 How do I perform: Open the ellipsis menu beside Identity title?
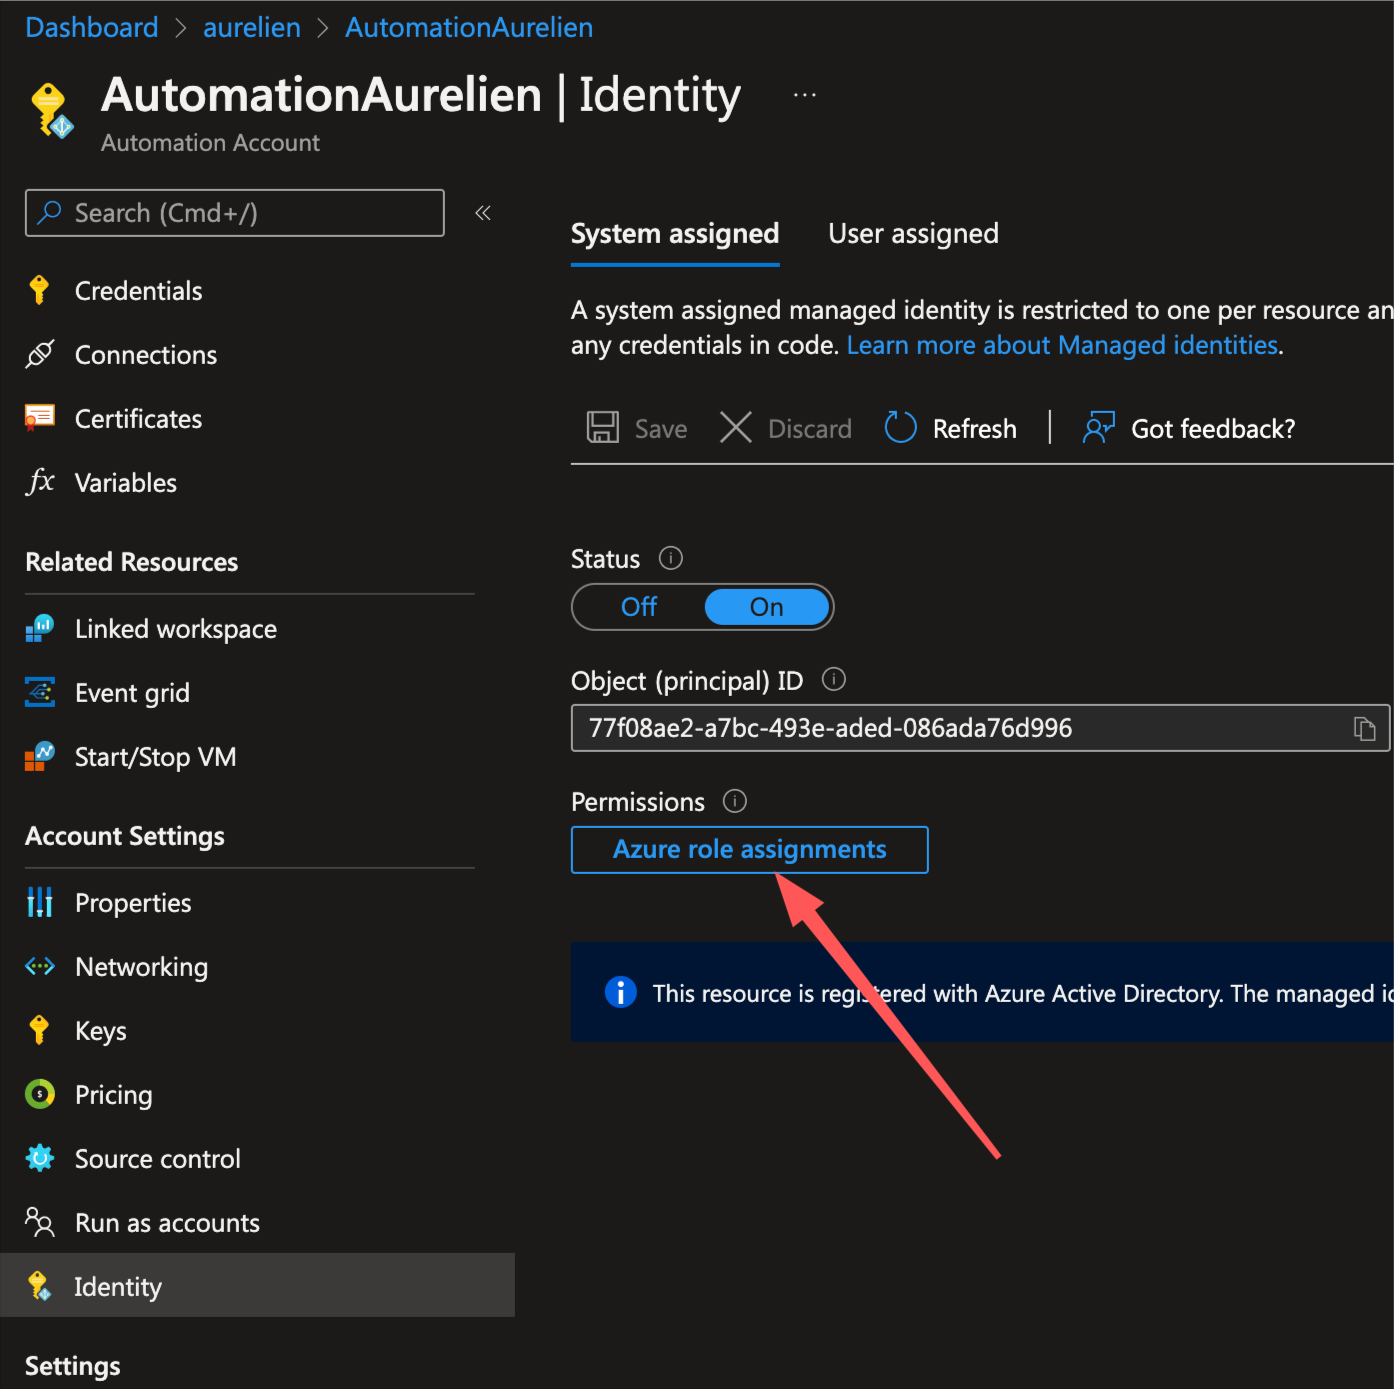coord(804,93)
